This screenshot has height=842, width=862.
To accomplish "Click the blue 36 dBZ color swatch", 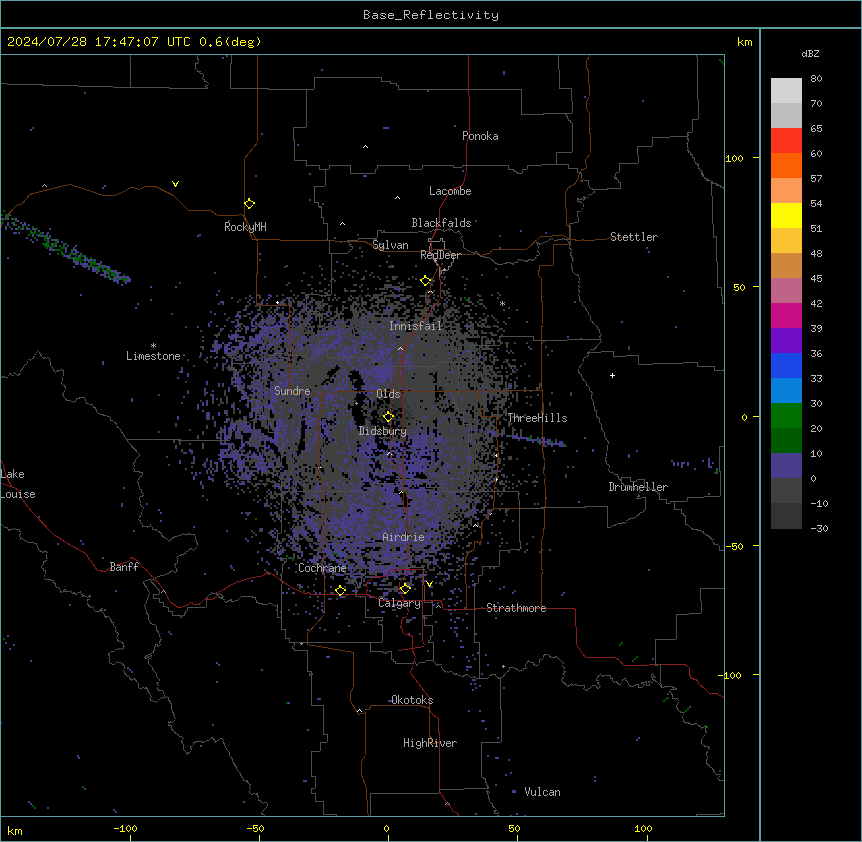I will tap(786, 365).
